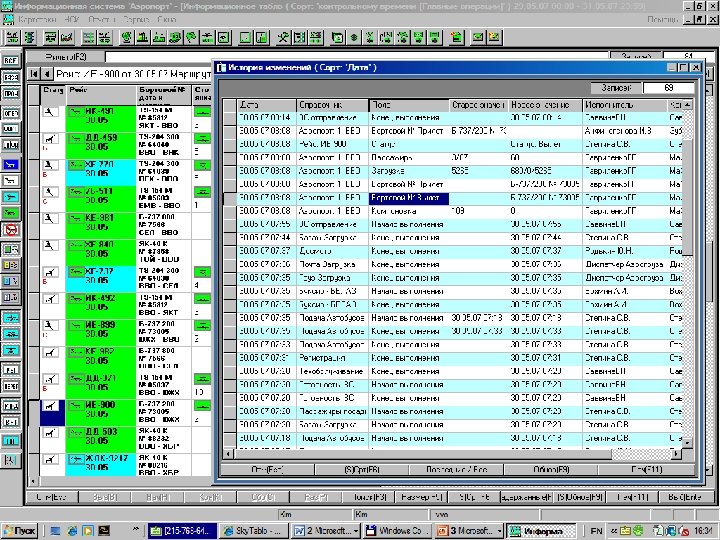The width and height of the screenshot is (720, 540).
Task: Open the Картотеки menu
Action: 37,19
